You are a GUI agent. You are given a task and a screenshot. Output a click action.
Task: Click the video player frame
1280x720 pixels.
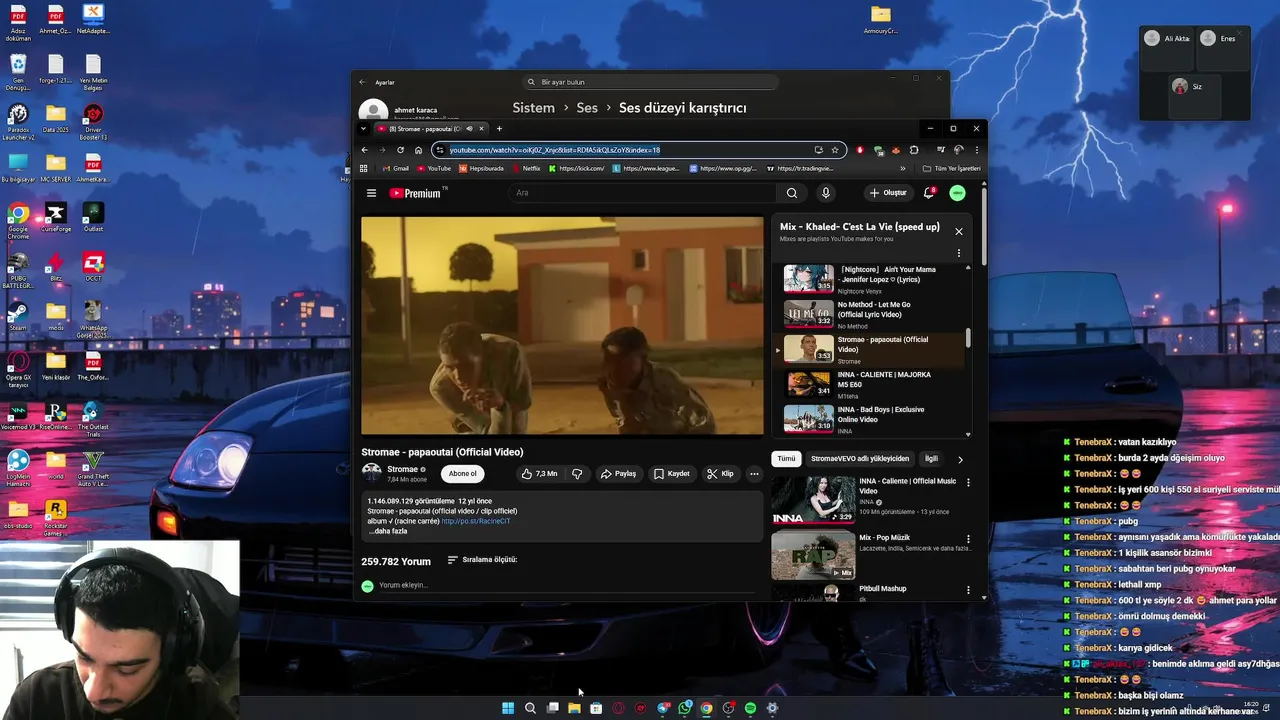(562, 326)
